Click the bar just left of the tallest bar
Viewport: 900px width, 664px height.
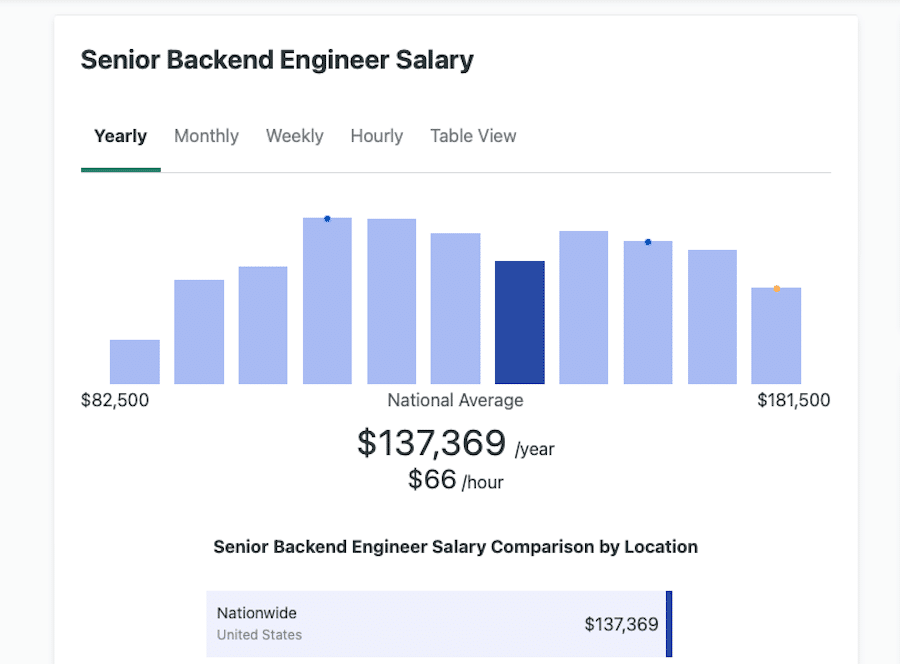point(263,325)
